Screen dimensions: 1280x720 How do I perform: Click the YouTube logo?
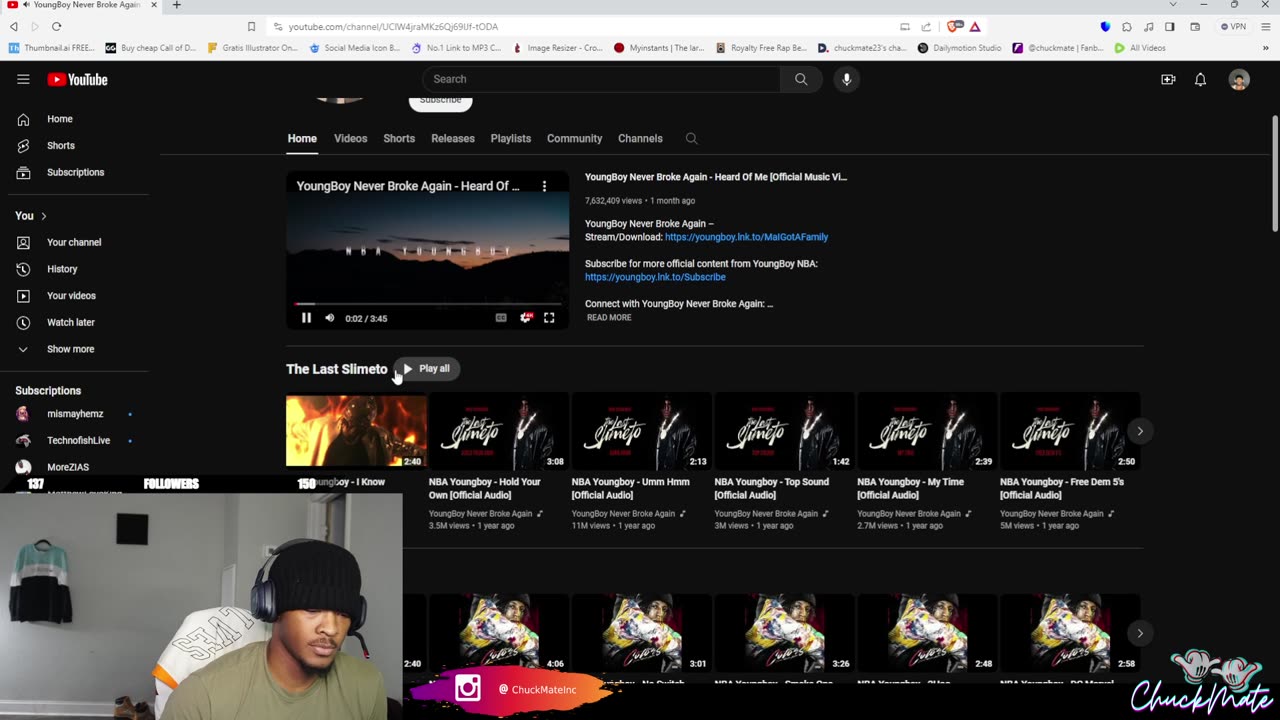coord(77,79)
